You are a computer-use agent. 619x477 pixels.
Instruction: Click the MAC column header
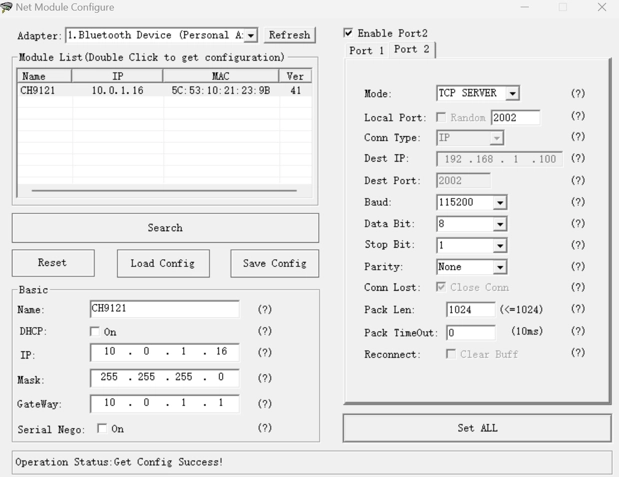221,76
